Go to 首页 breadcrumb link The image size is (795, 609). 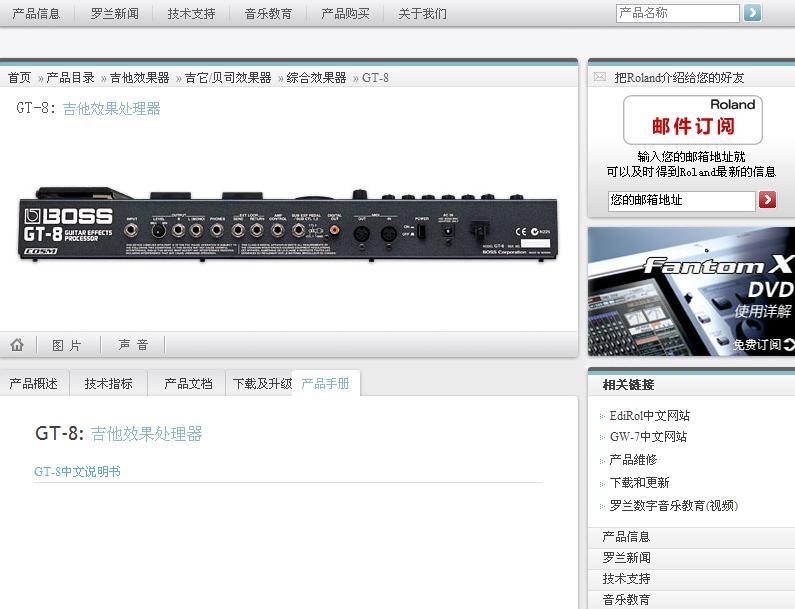(19, 78)
